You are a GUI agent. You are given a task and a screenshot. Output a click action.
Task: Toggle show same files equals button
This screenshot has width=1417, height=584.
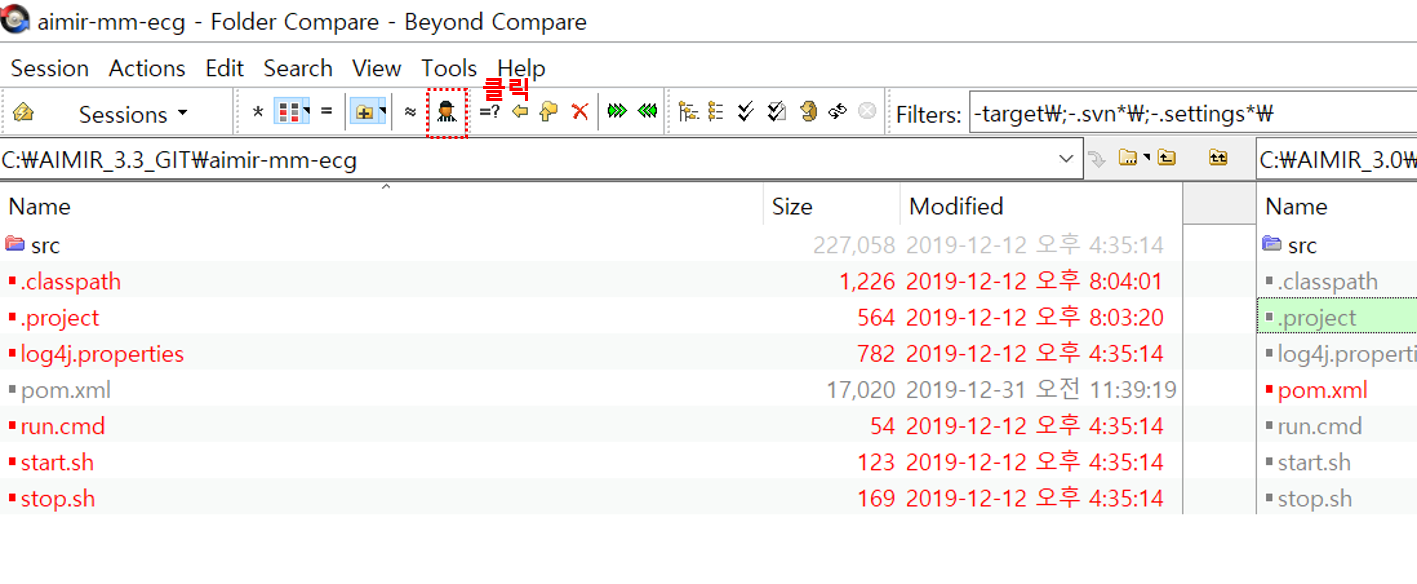pos(326,112)
